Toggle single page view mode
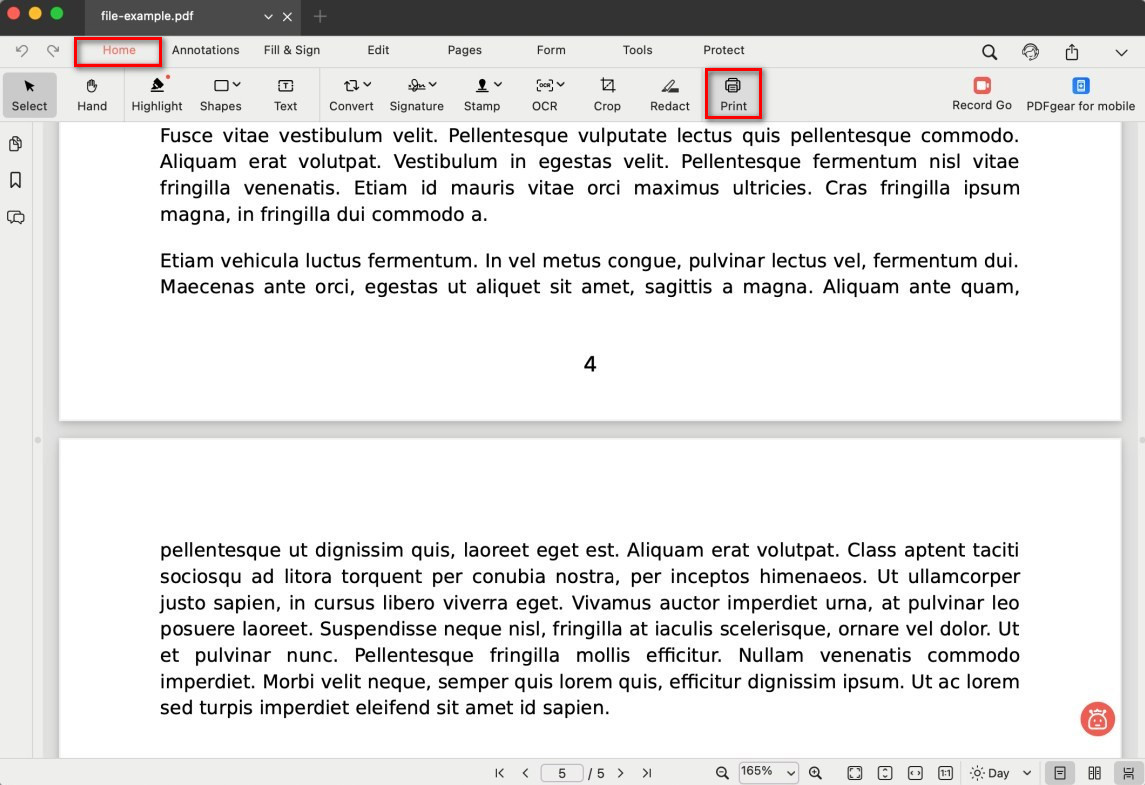 coord(1059,773)
